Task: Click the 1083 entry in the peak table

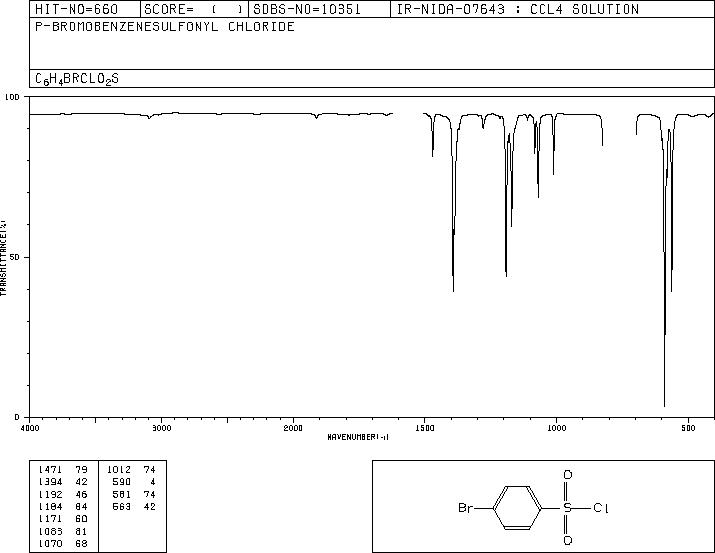Action: point(51,531)
